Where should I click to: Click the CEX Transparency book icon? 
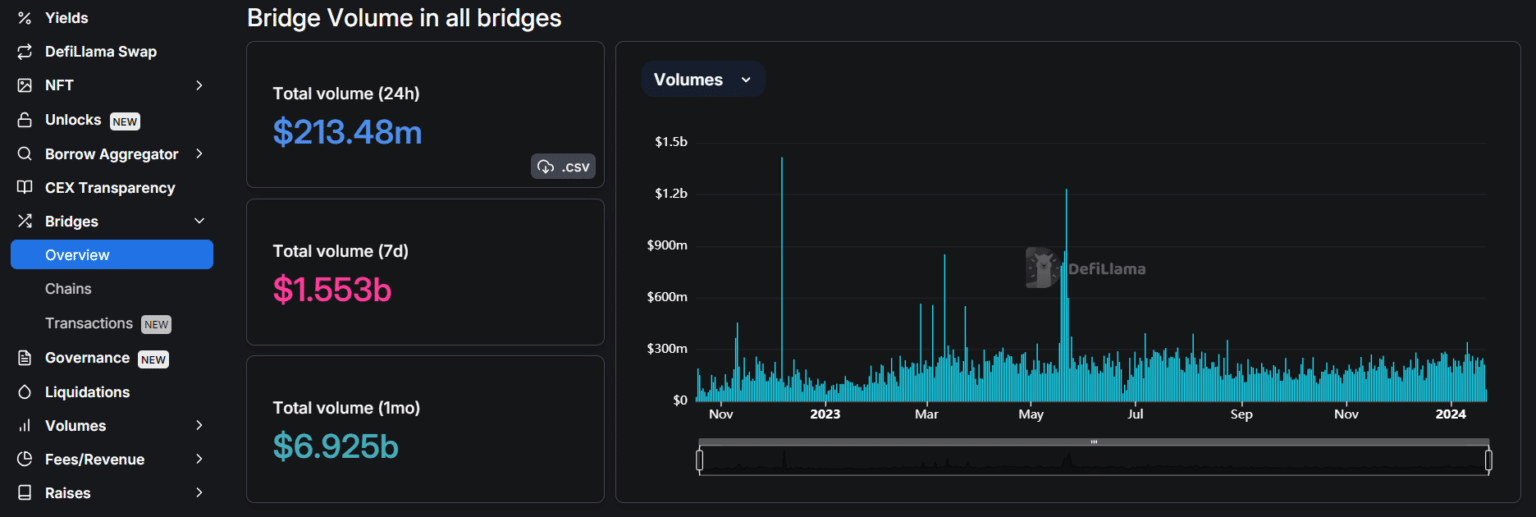25,188
